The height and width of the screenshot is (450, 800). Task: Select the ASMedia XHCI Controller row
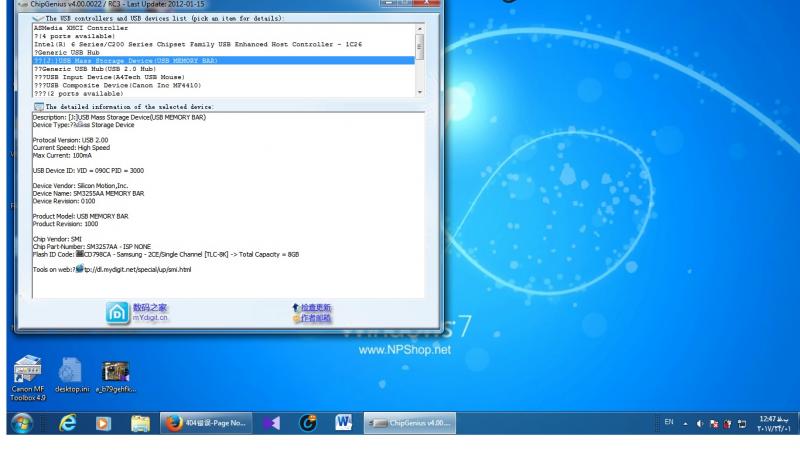223,28
